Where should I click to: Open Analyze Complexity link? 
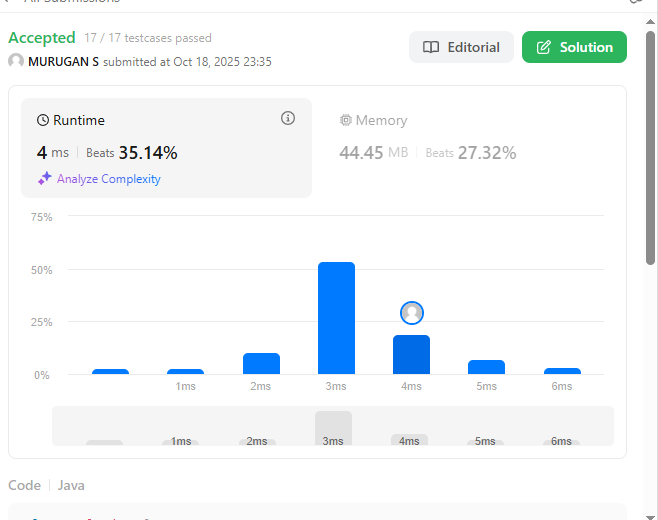click(x=109, y=179)
